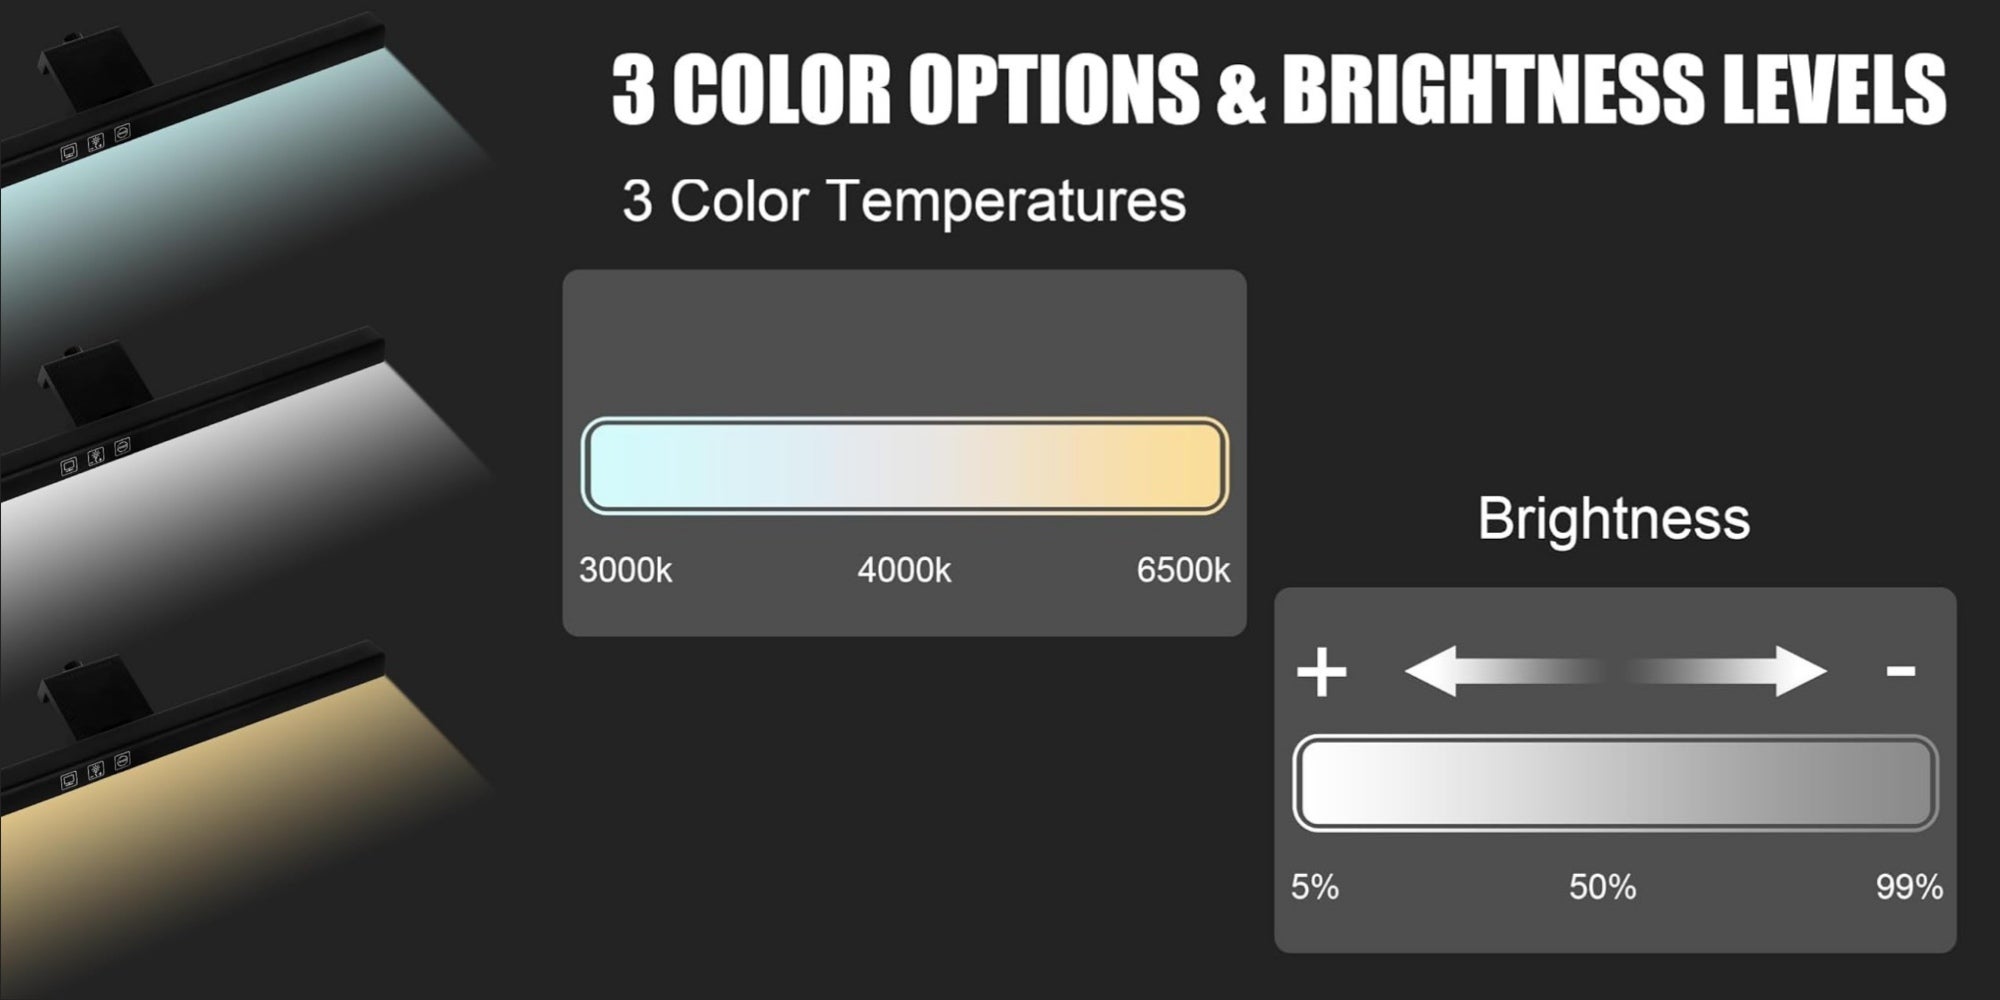This screenshot has width=2000, height=1000.
Task: Tap the round power icon on the cool-white lamp
Action: tap(122, 132)
